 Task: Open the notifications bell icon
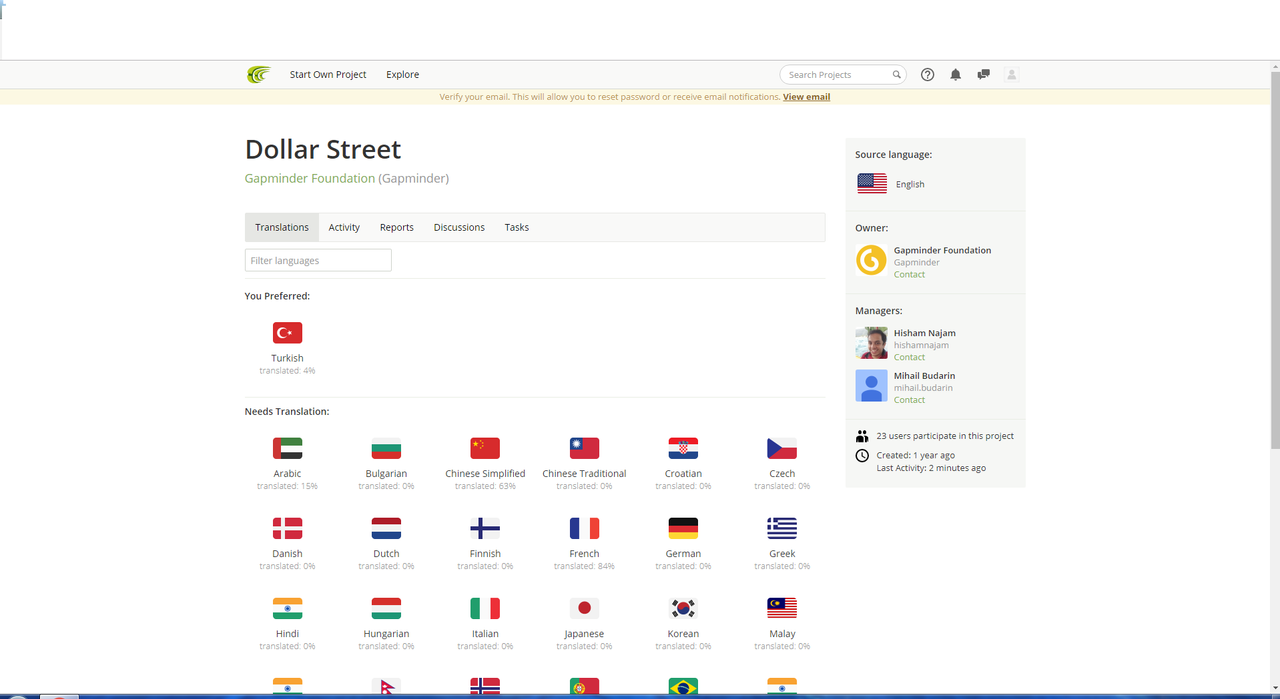(x=956, y=75)
